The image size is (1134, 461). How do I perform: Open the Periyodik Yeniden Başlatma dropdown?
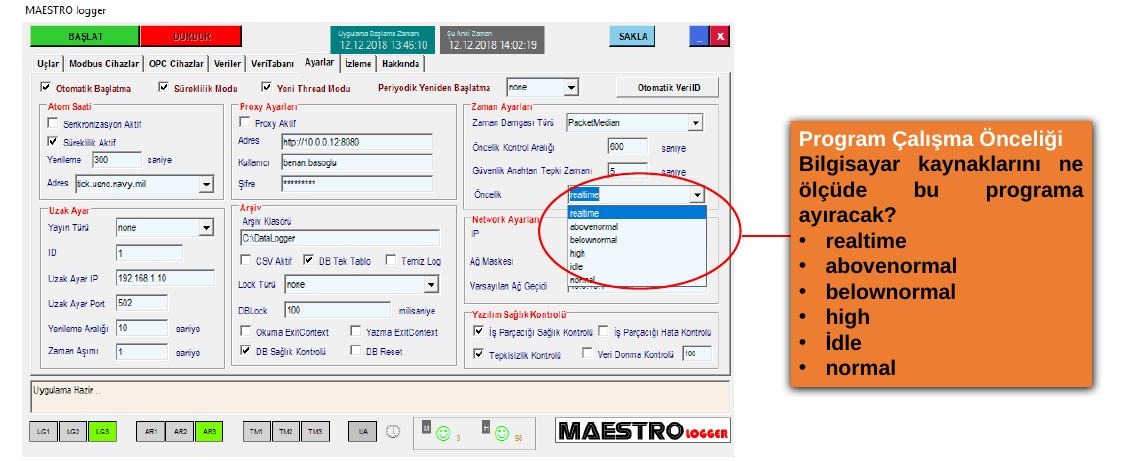point(571,88)
